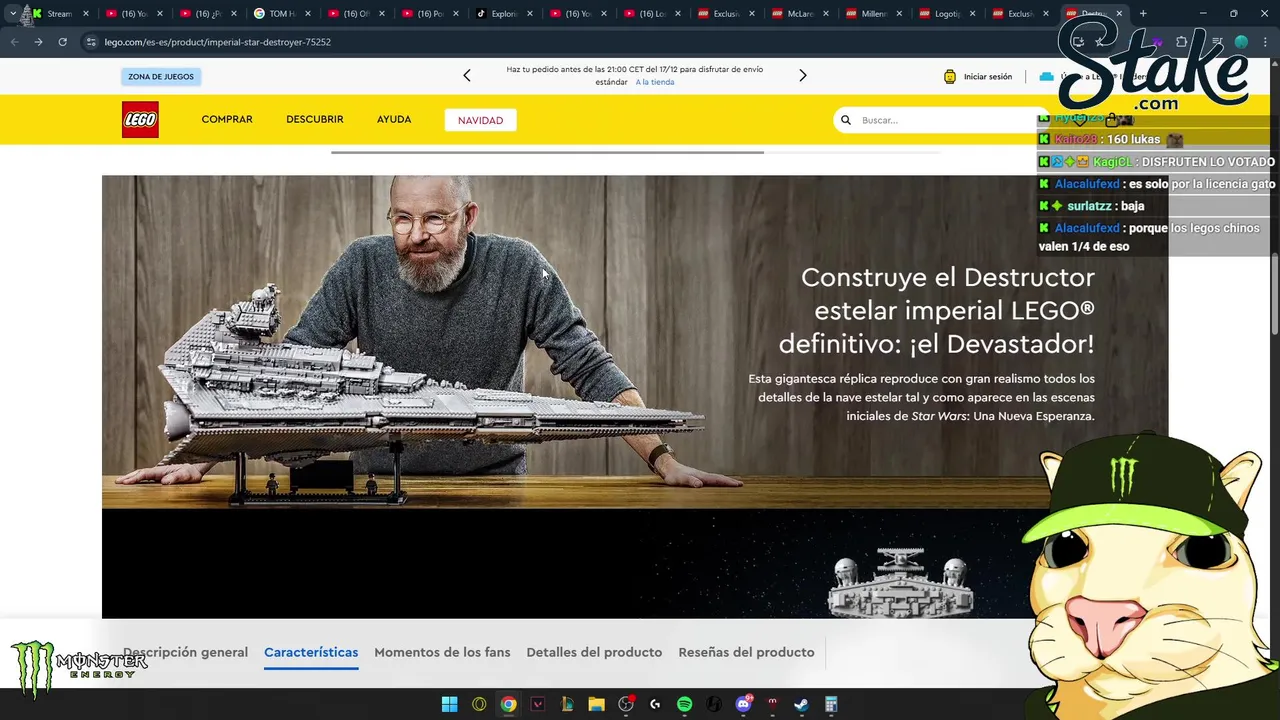Viewport: 1280px width, 720px height.
Task: Click the LEGO logo home icon
Action: click(x=140, y=119)
